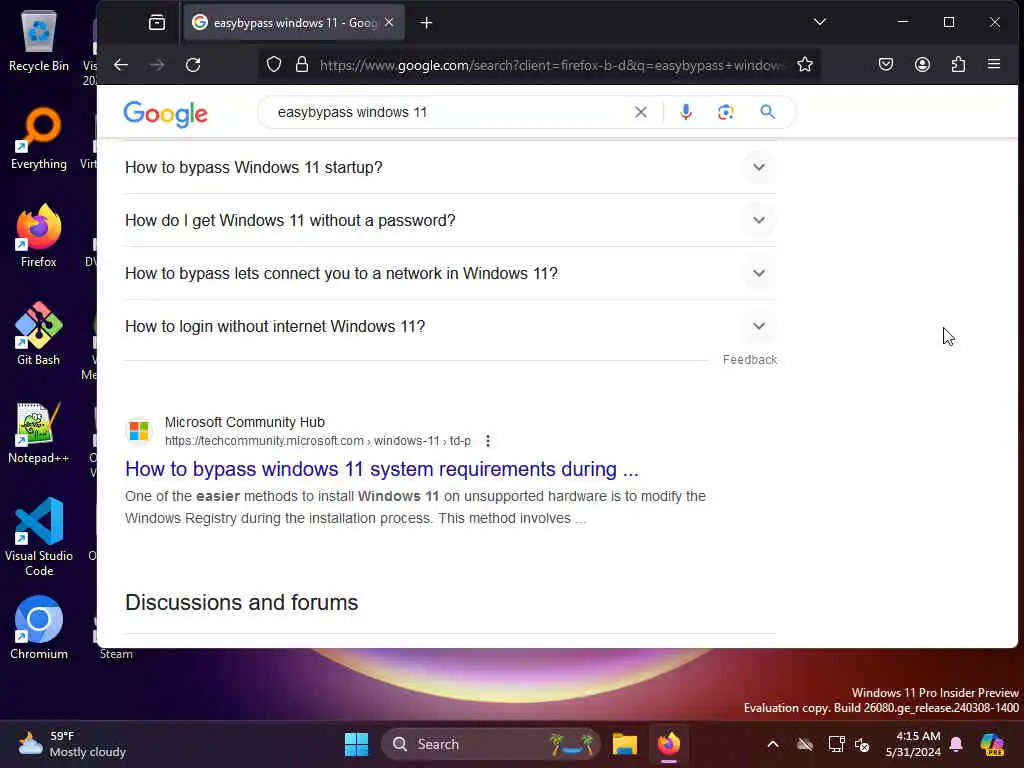
Task: Open the Windows Start button
Action: click(x=357, y=744)
